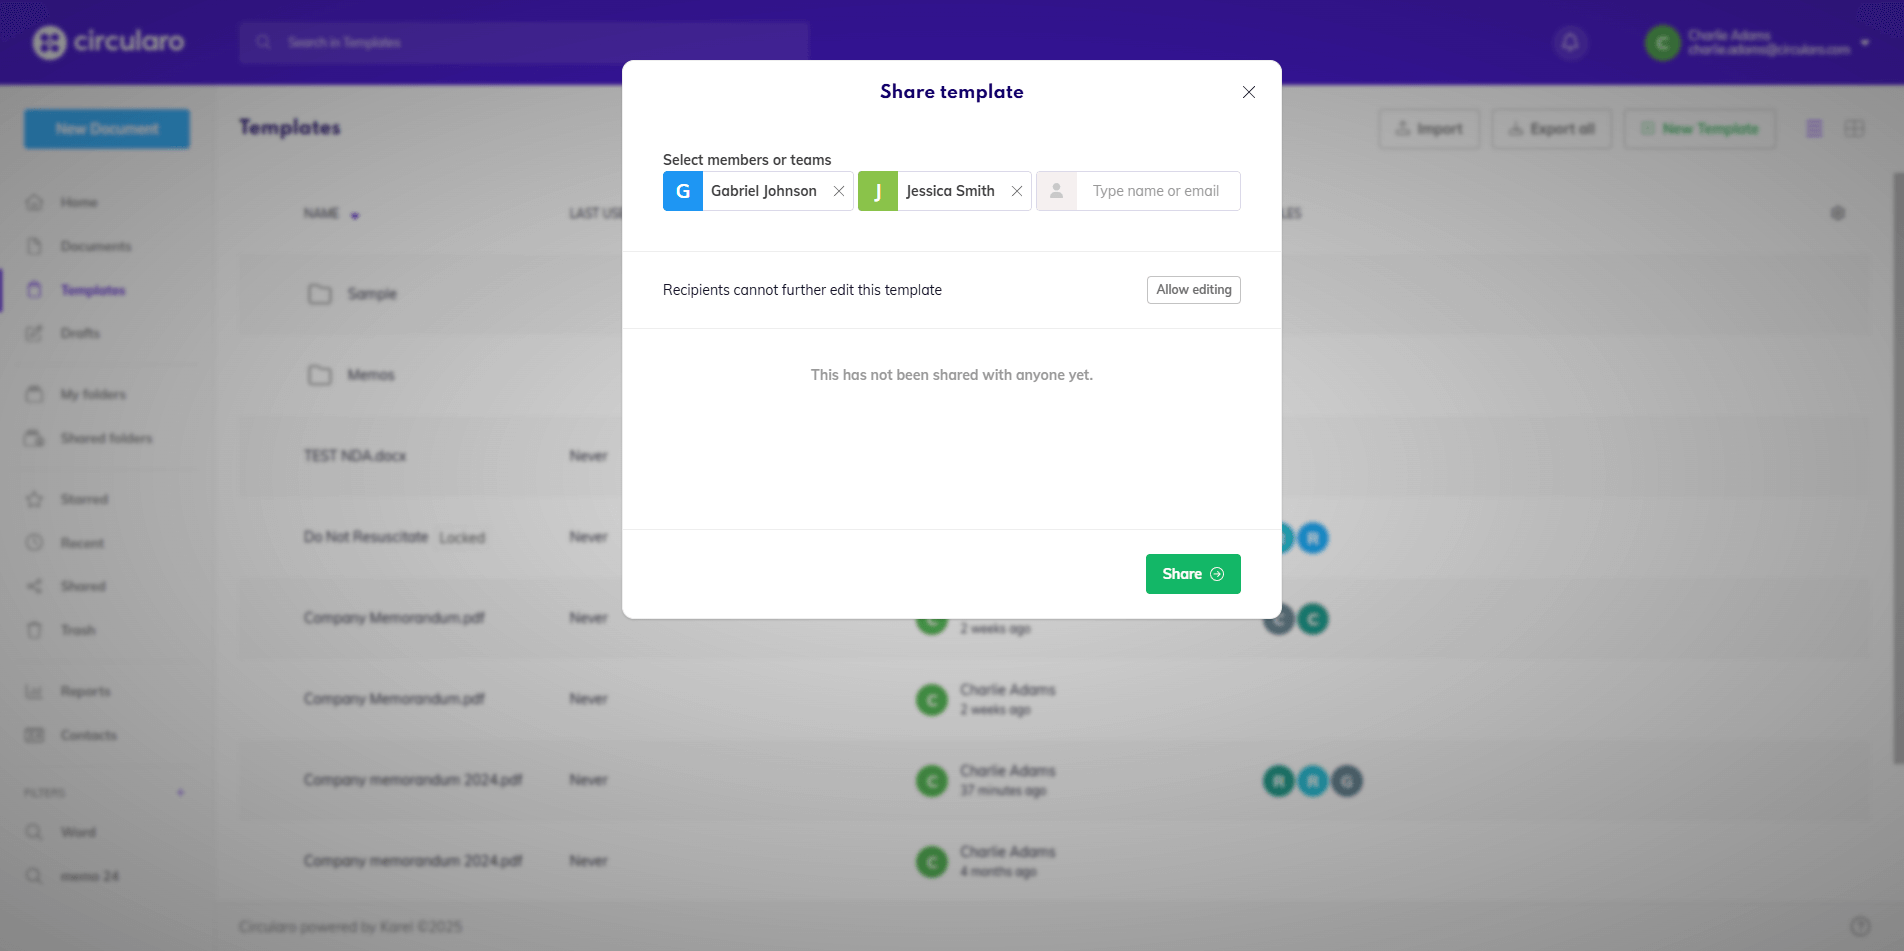
Task: Close the Share template dialog
Action: [x=1248, y=92]
